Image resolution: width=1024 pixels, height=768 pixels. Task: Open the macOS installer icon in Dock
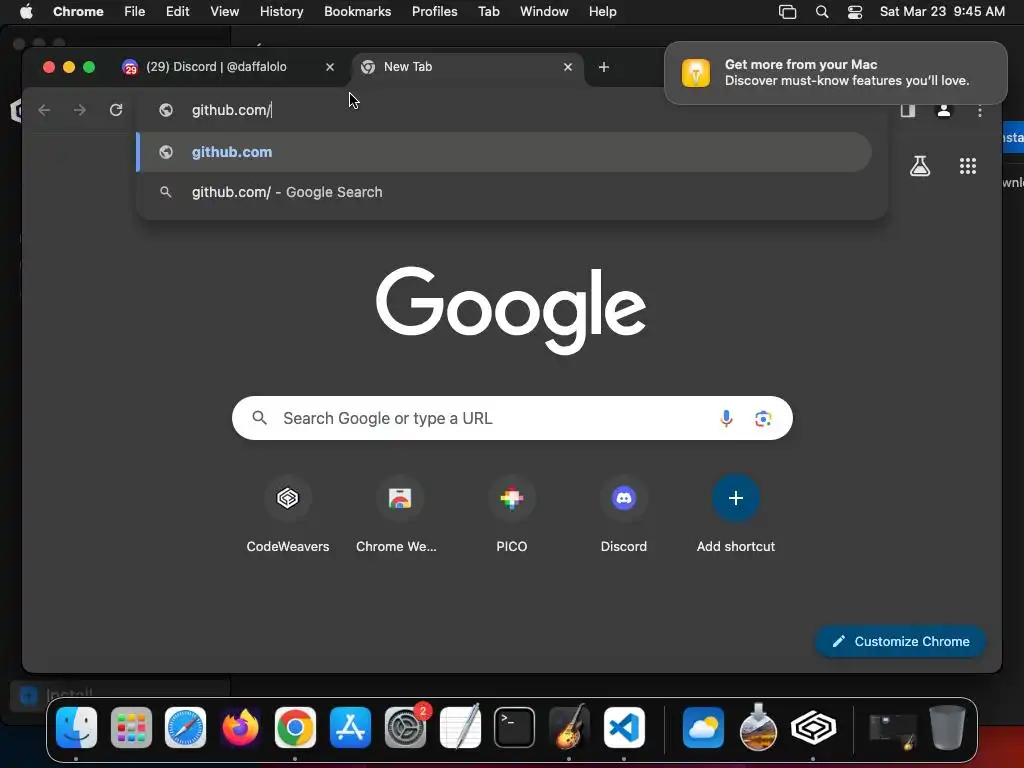758,727
